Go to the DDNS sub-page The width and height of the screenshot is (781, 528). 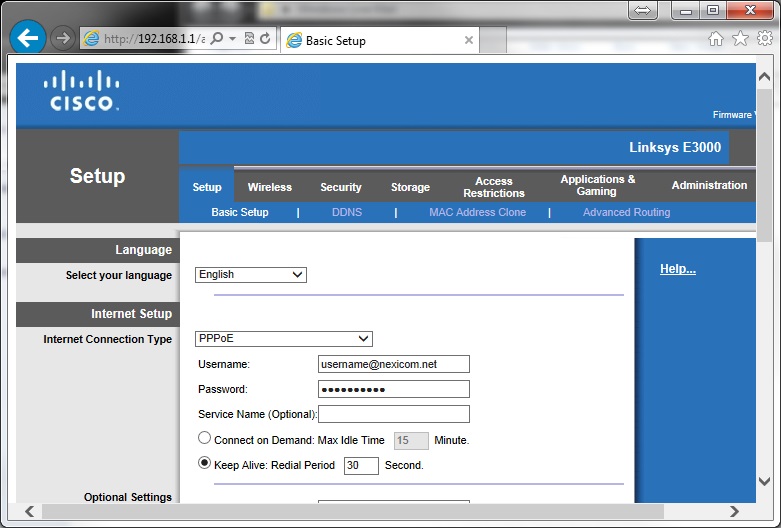tap(347, 212)
